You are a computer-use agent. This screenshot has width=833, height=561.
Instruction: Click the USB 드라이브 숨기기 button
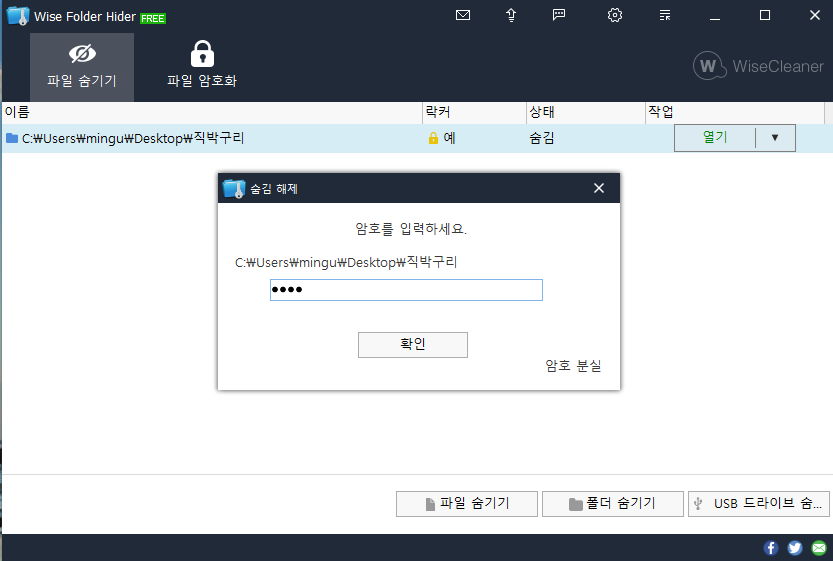759,504
